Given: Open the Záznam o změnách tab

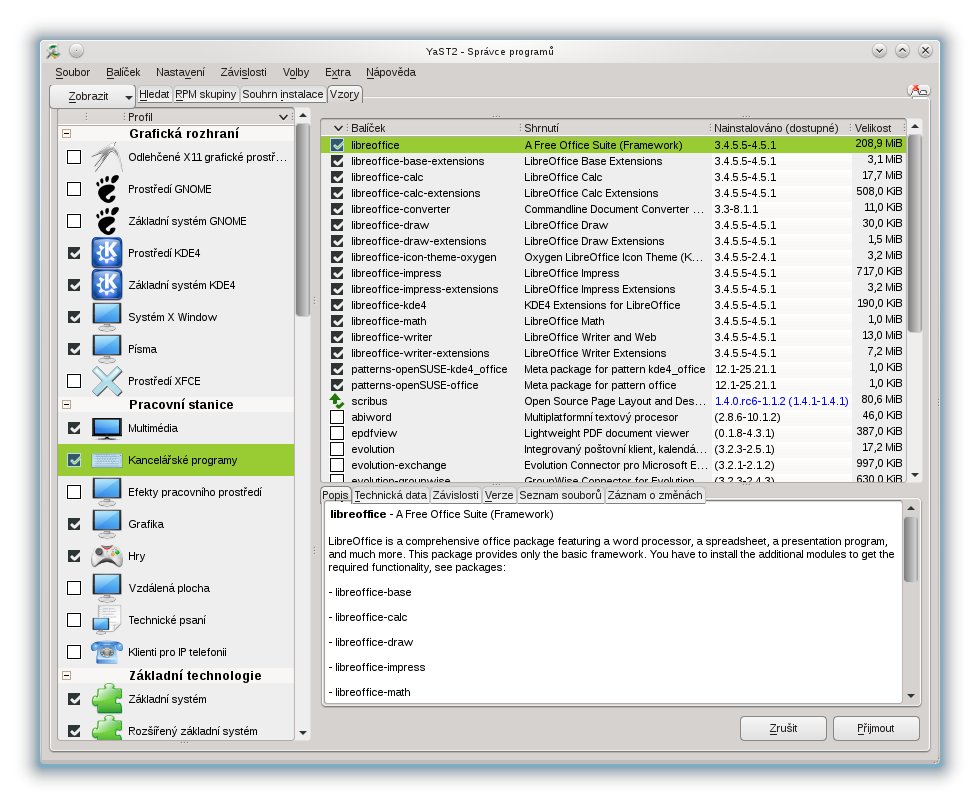Looking at the screenshot, I should [x=655, y=495].
